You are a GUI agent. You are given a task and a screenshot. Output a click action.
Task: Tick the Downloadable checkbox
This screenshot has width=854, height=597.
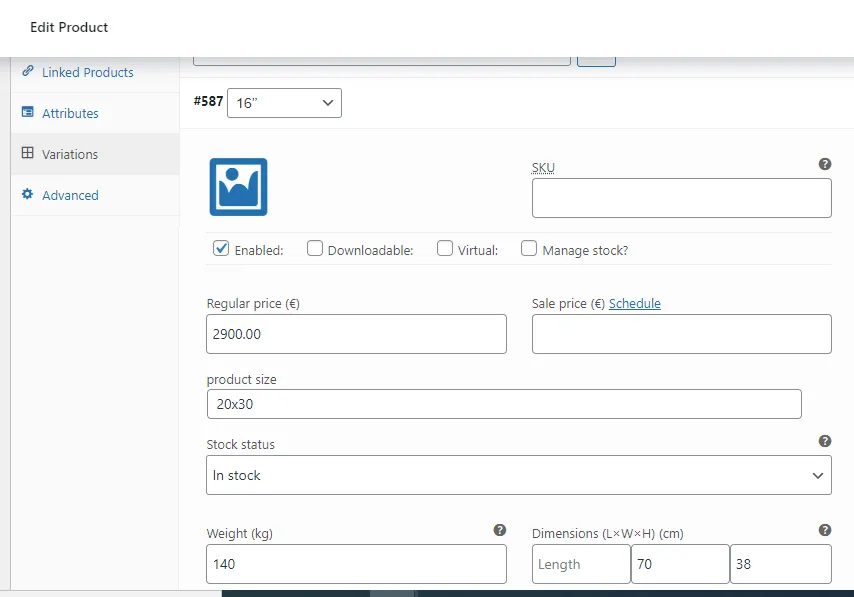click(x=315, y=248)
